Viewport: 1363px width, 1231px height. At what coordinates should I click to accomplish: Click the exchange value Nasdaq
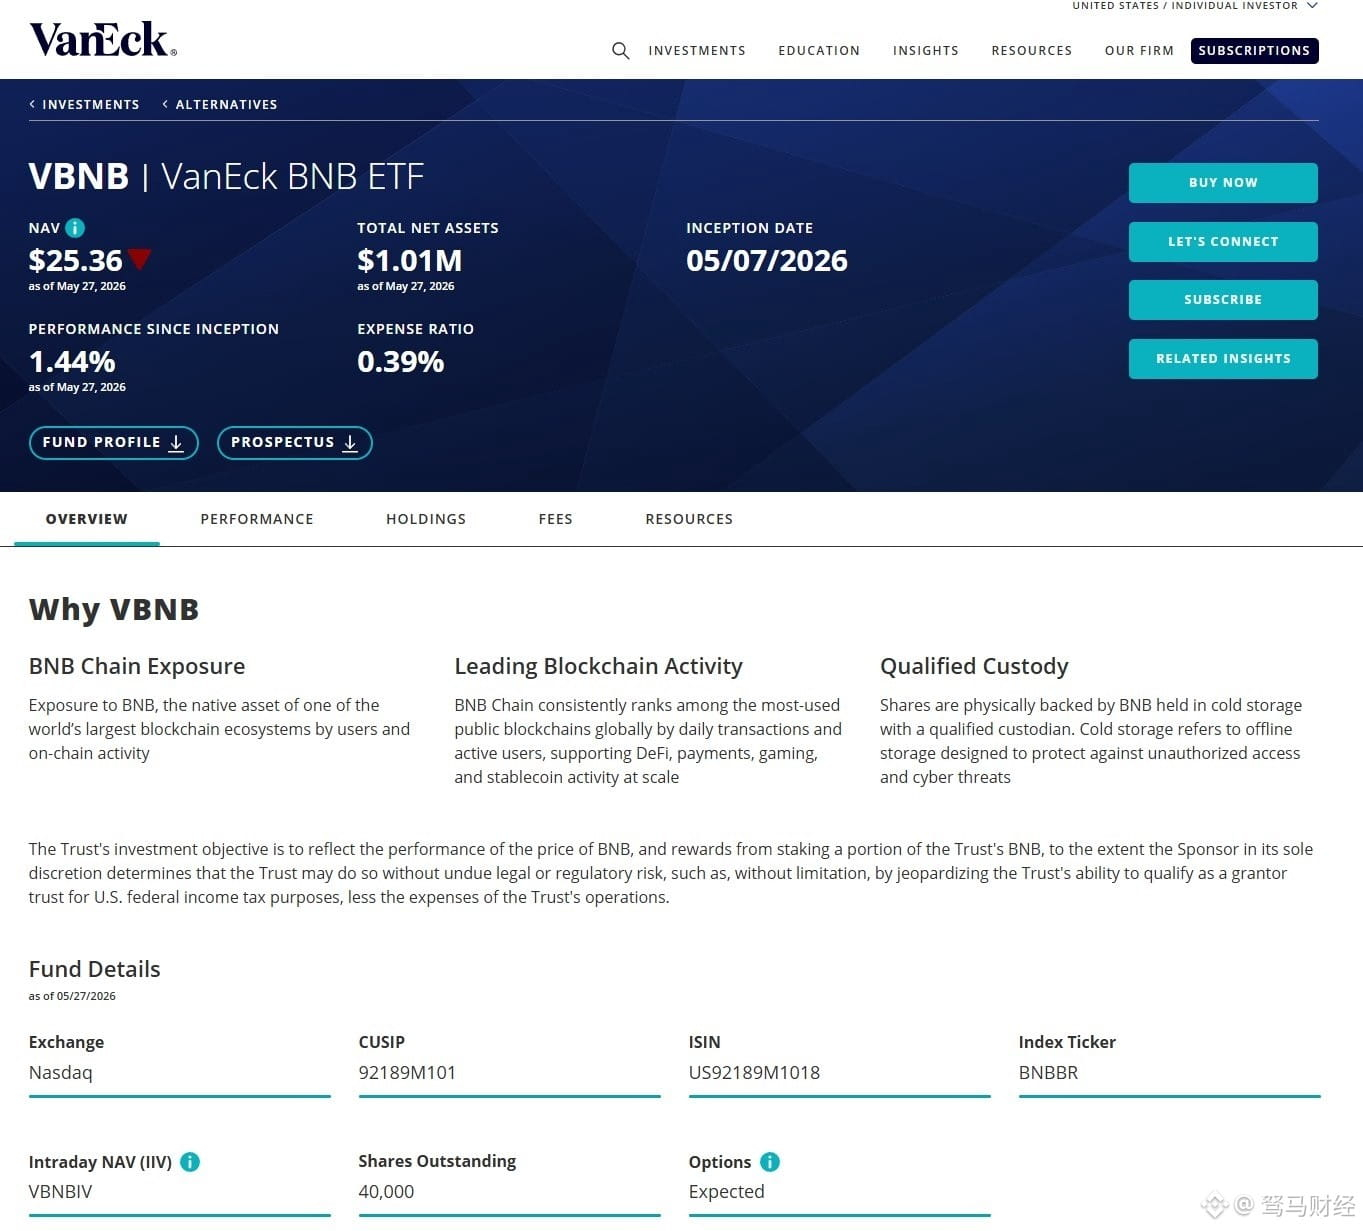[61, 1073]
